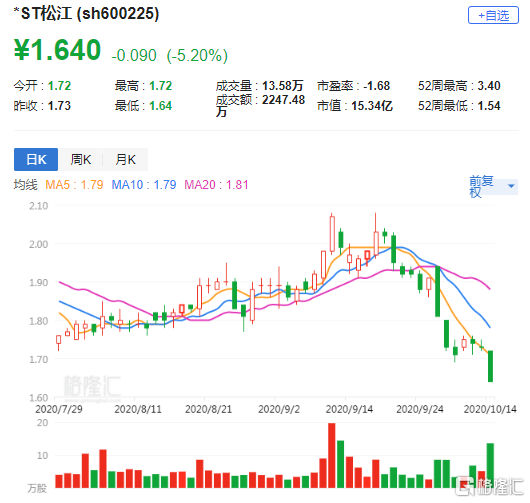This screenshot has width=530, height=503.
Task: Switch to the 周K weekly chart tab
Action: [80, 160]
